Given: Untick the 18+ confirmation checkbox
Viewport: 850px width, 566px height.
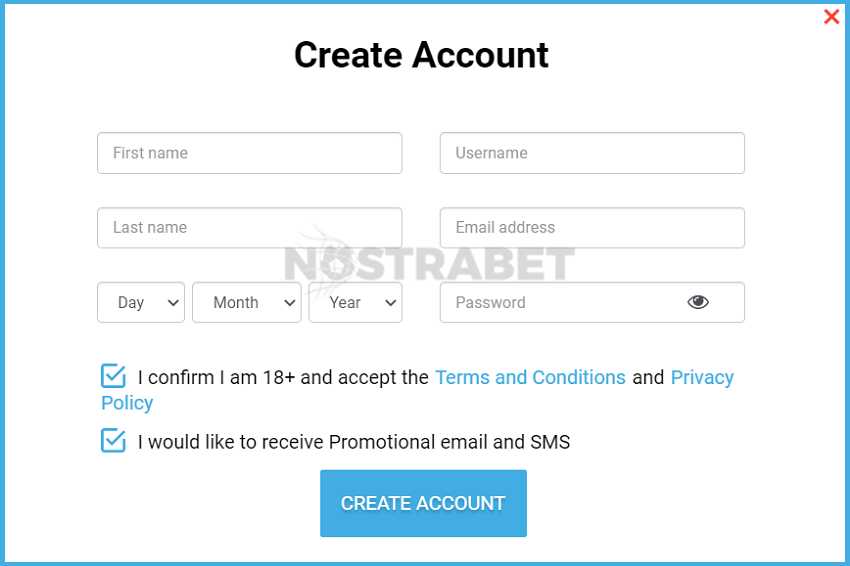Looking at the screenshot, I should tap(113, 376).
